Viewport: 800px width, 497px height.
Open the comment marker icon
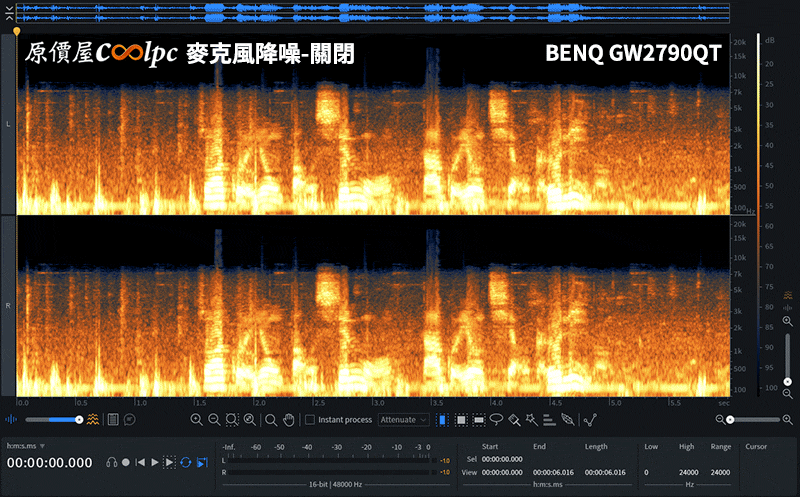[130, 419]
